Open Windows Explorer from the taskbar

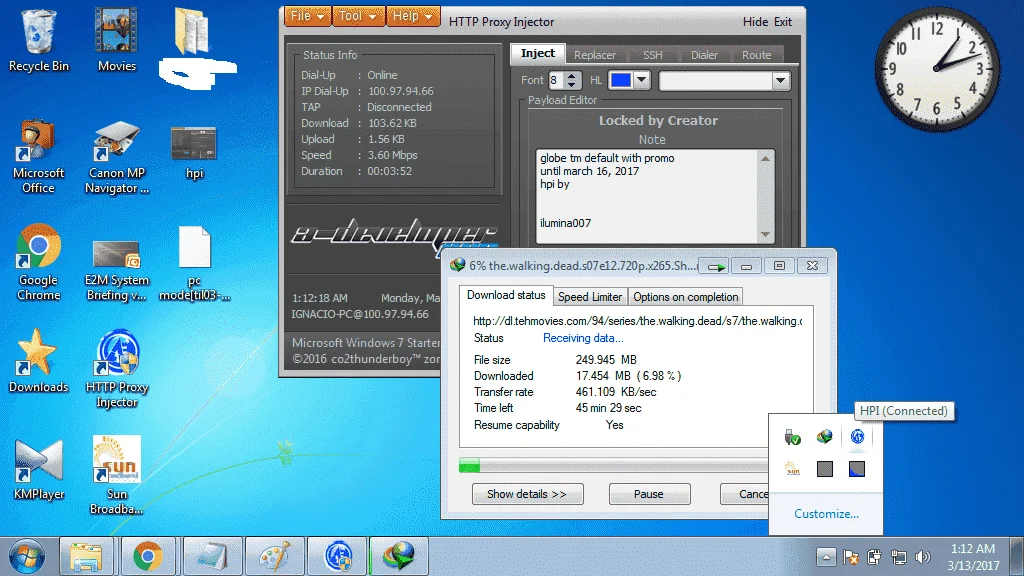tap(86, 556)
